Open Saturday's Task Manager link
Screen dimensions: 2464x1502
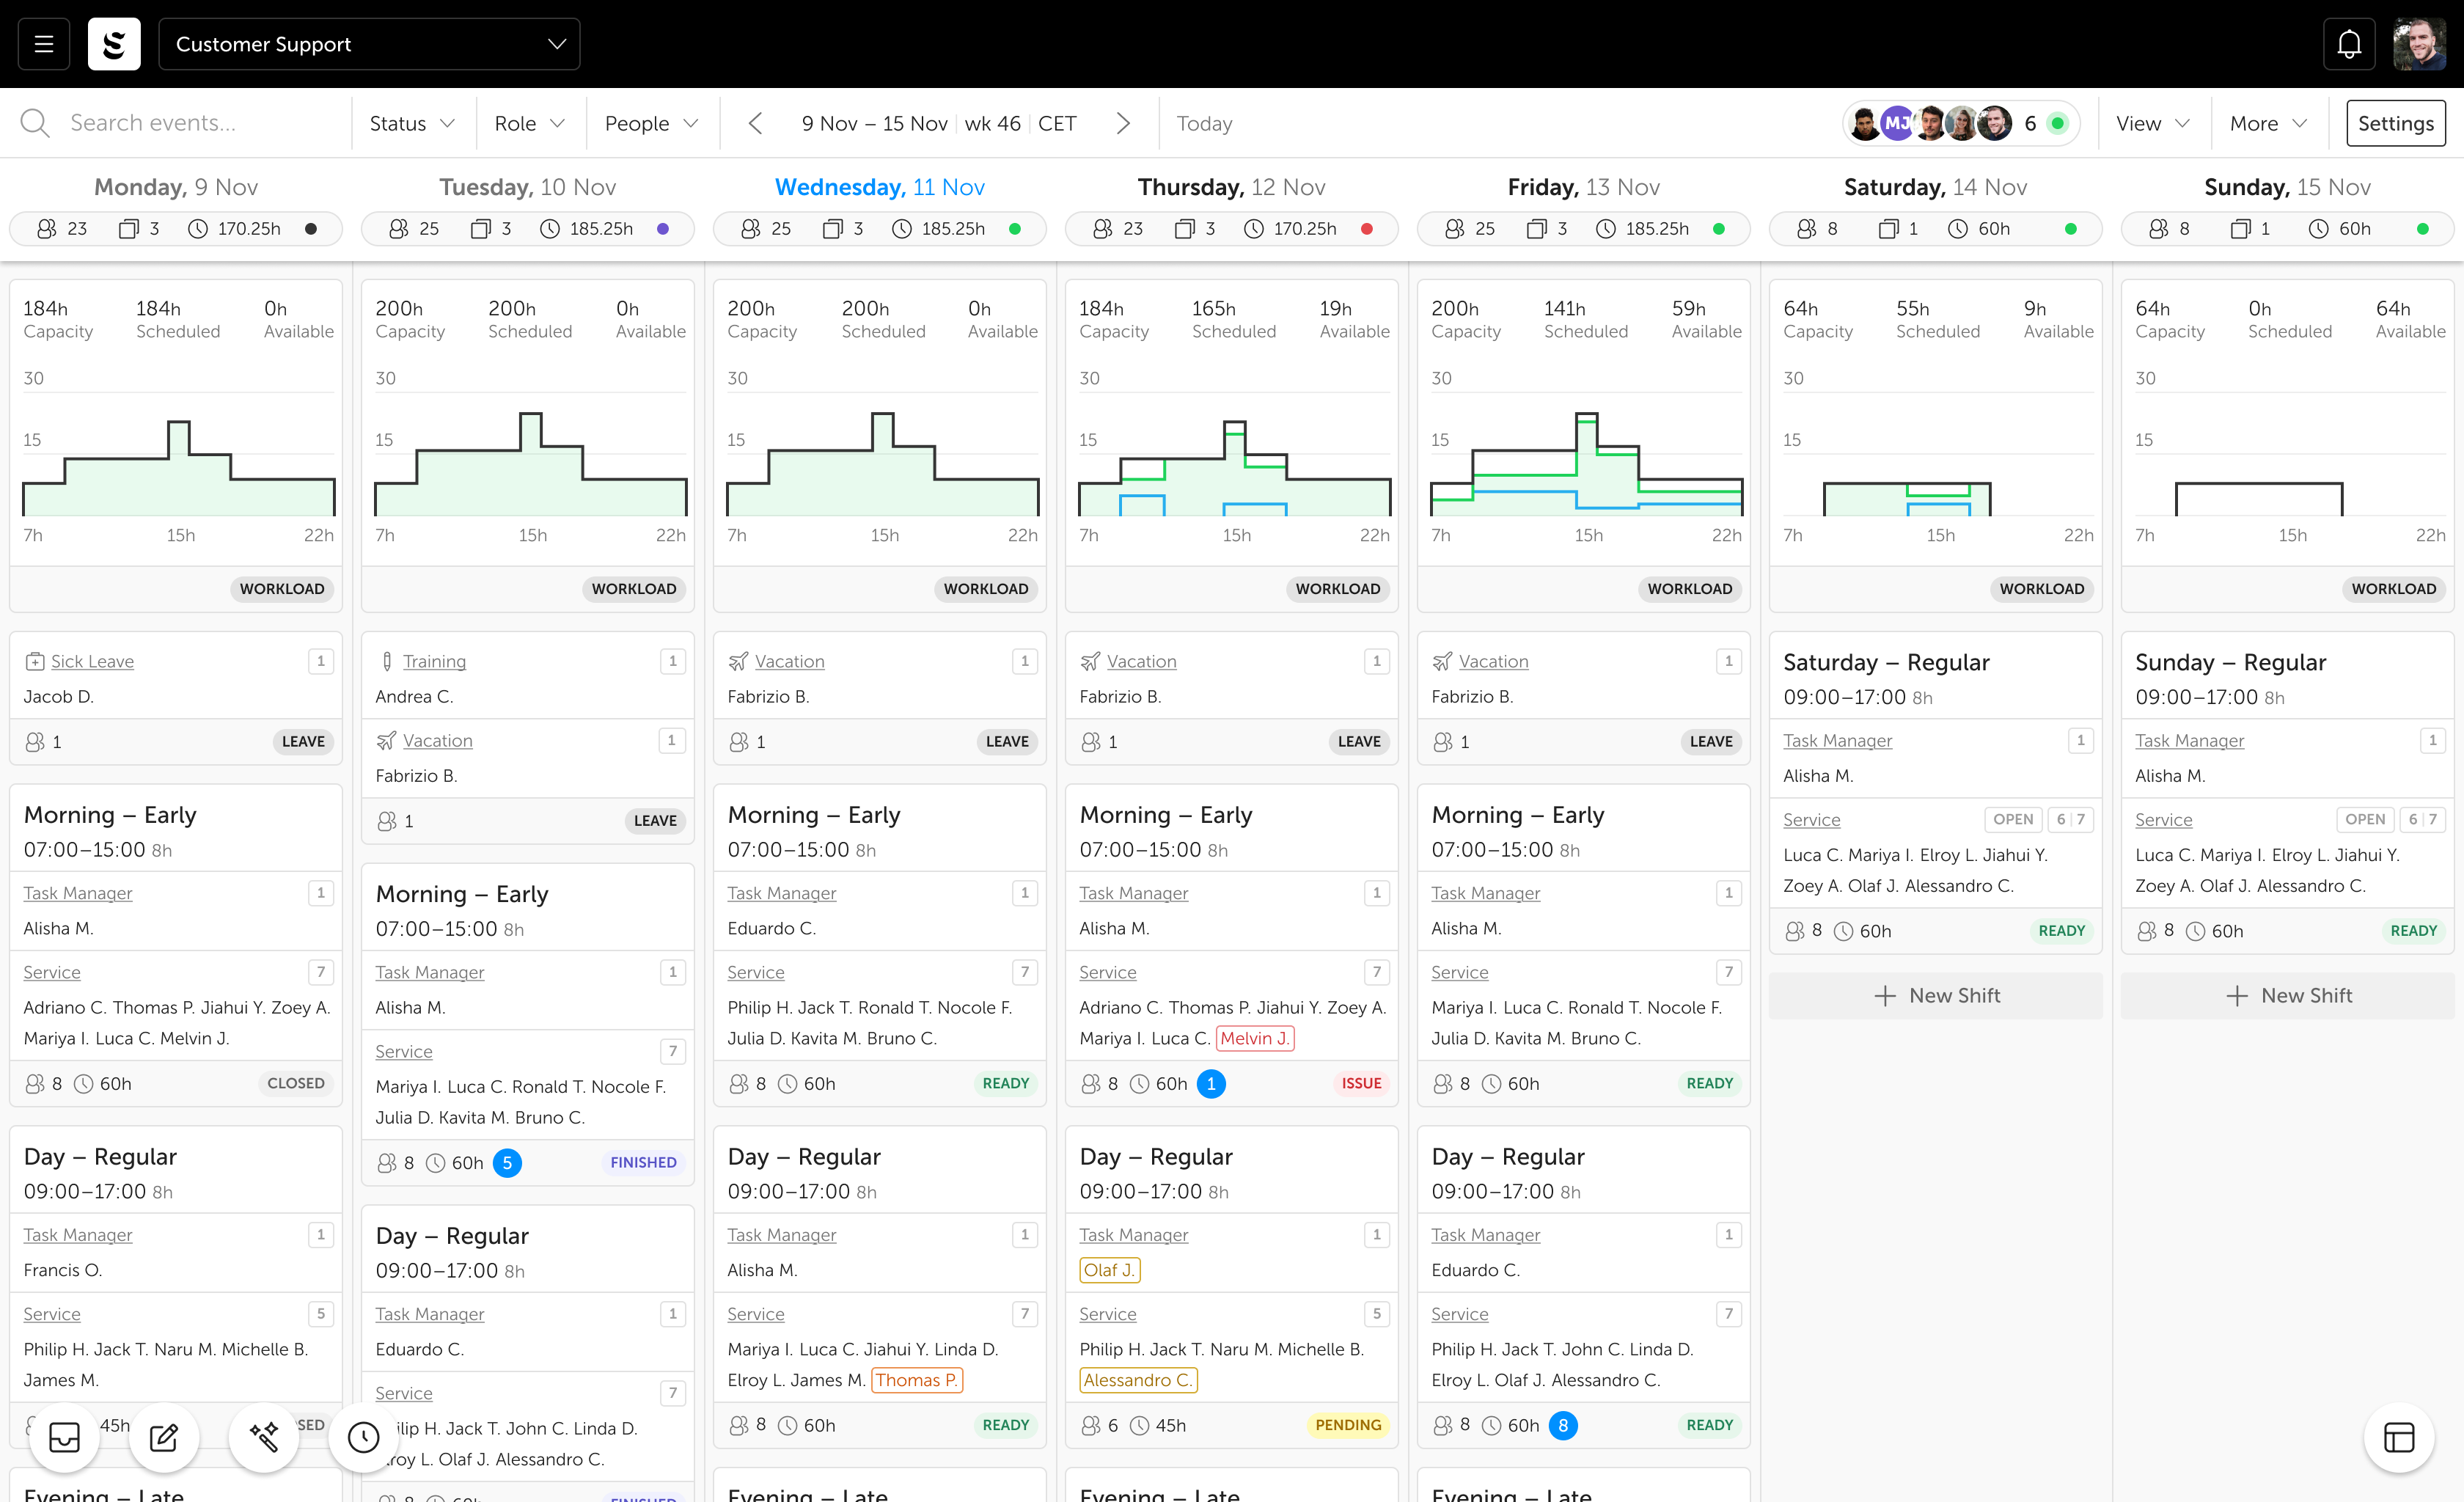click(x=1837, y=740)
